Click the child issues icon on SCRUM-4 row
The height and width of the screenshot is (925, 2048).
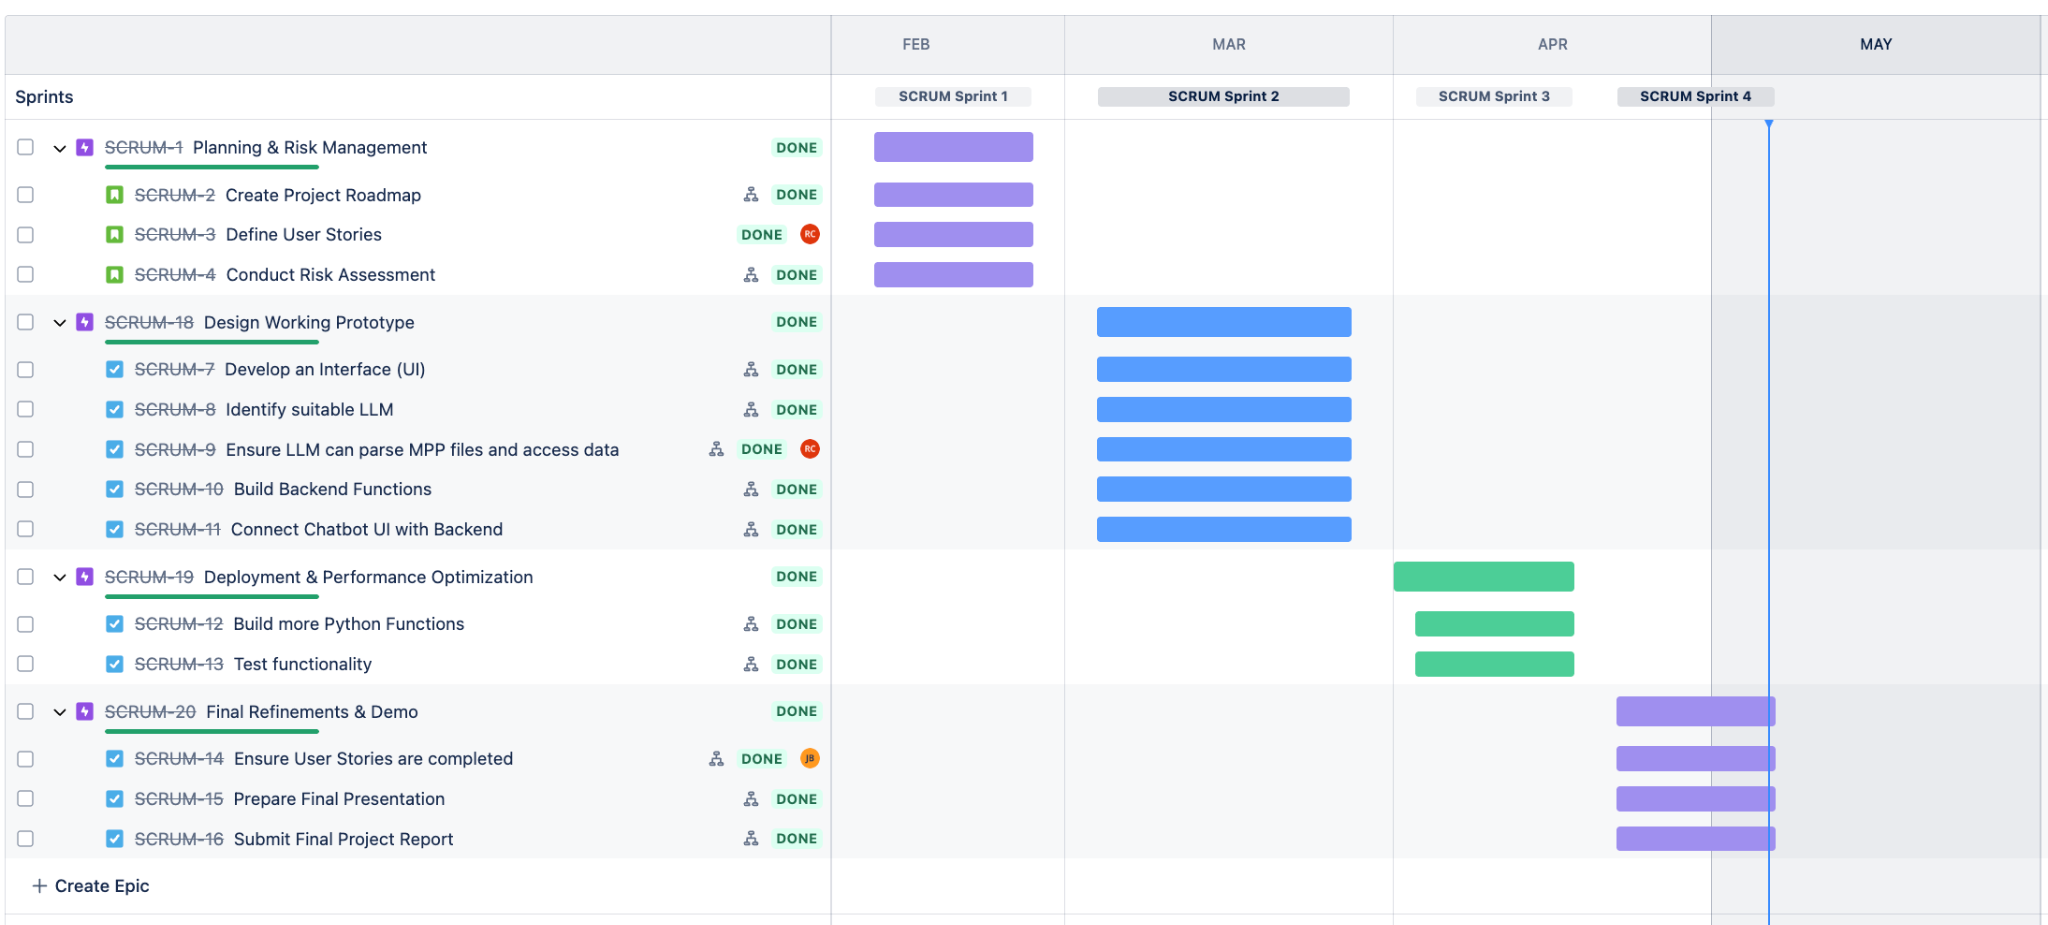pos(751,275)
